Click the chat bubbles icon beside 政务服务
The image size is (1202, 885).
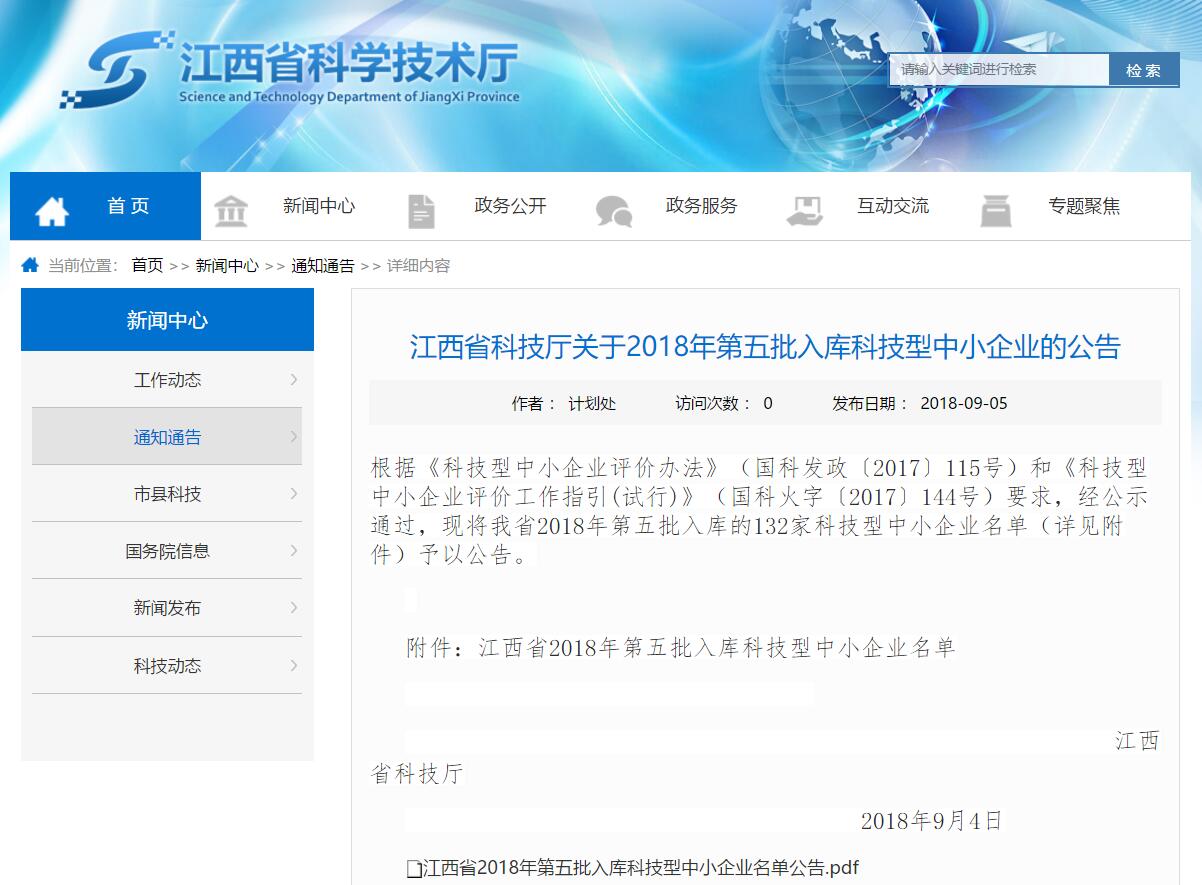pyautogui.click(x=614, y=211)
